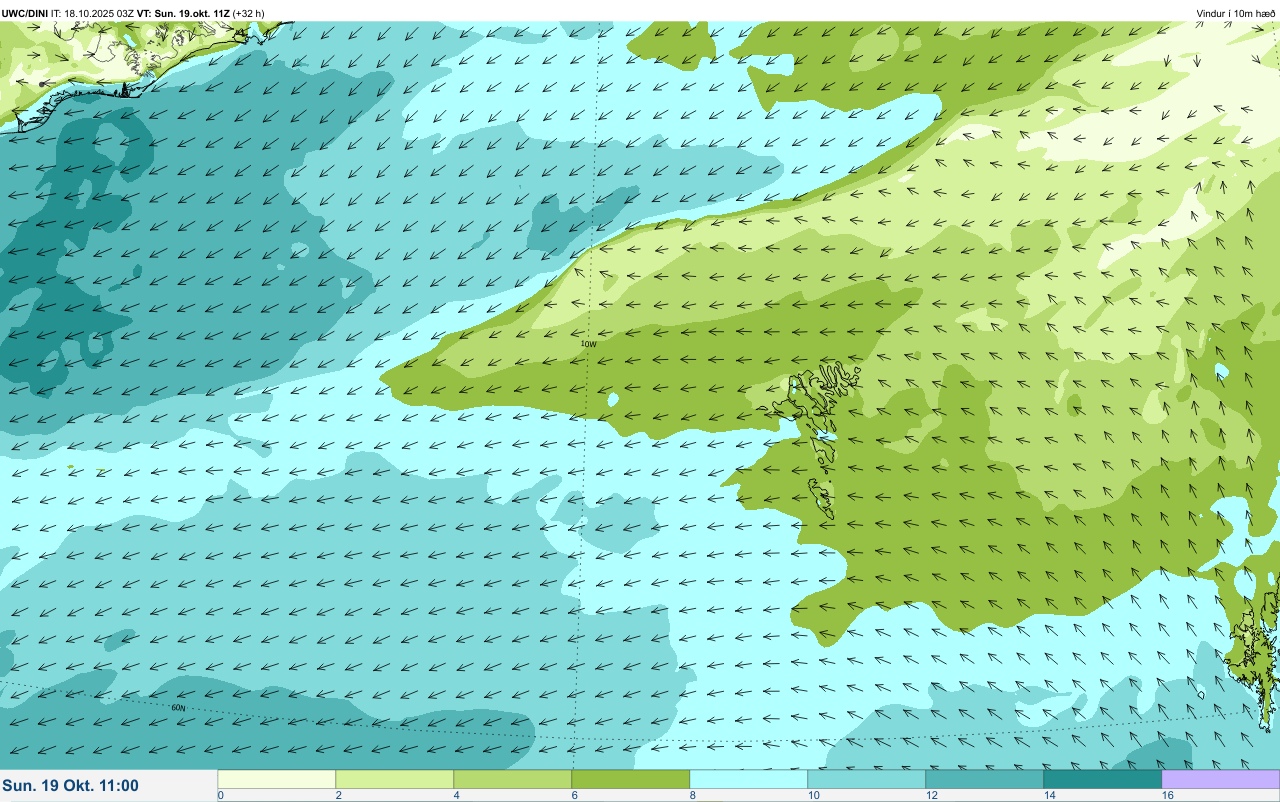This screenshot has width=1280, height=802.
Task: Click the '60N' latitude label
Action: pyautogui.click(x=178, y=708)
